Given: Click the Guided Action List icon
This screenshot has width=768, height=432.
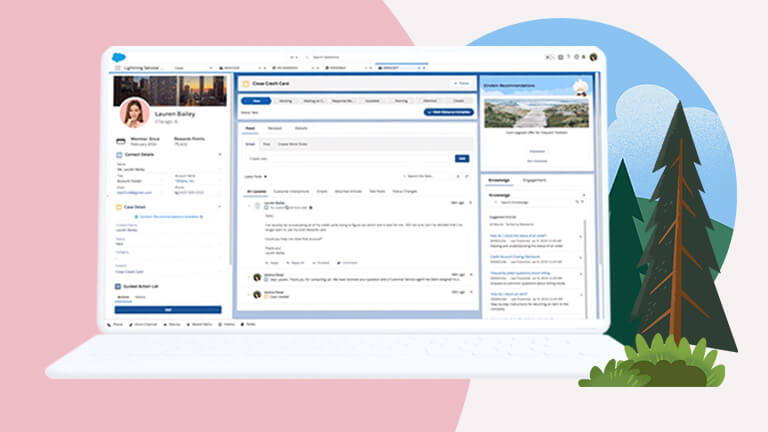Looking at the screenshot, I should click(118, 287).
